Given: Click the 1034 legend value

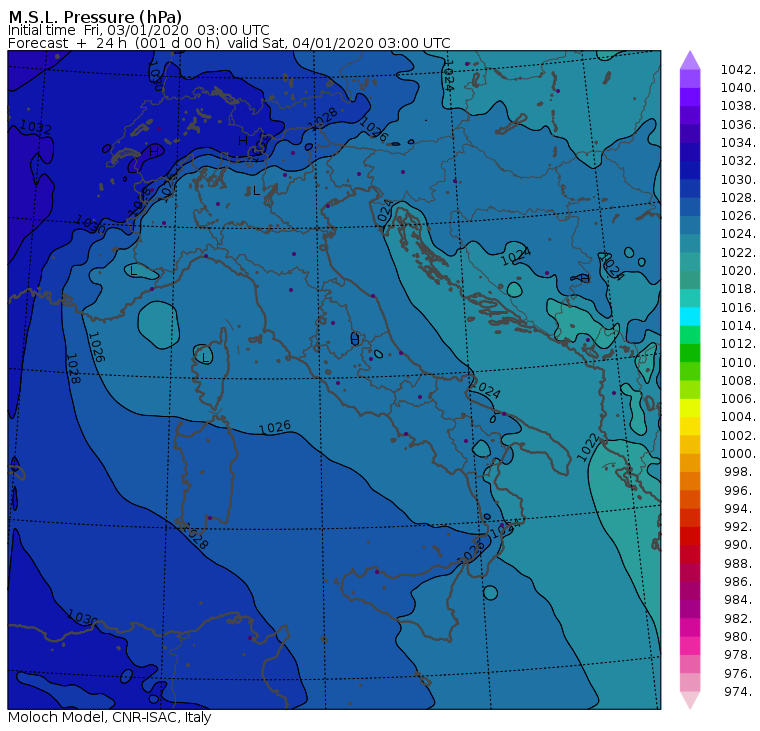Looking at the screenshot, I should click(738, 143).
